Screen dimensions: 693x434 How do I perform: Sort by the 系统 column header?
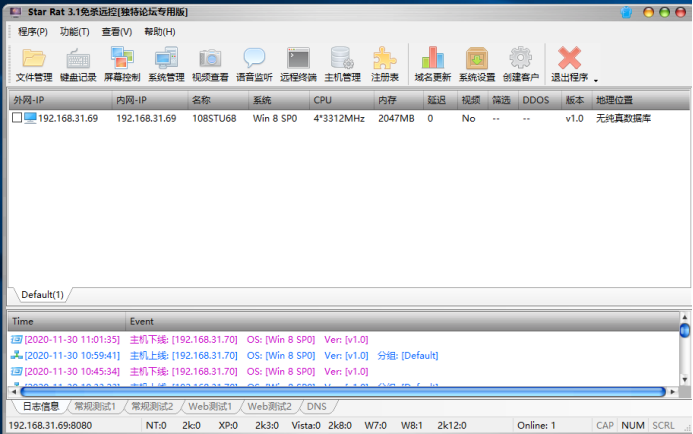[x=278, y=100]
